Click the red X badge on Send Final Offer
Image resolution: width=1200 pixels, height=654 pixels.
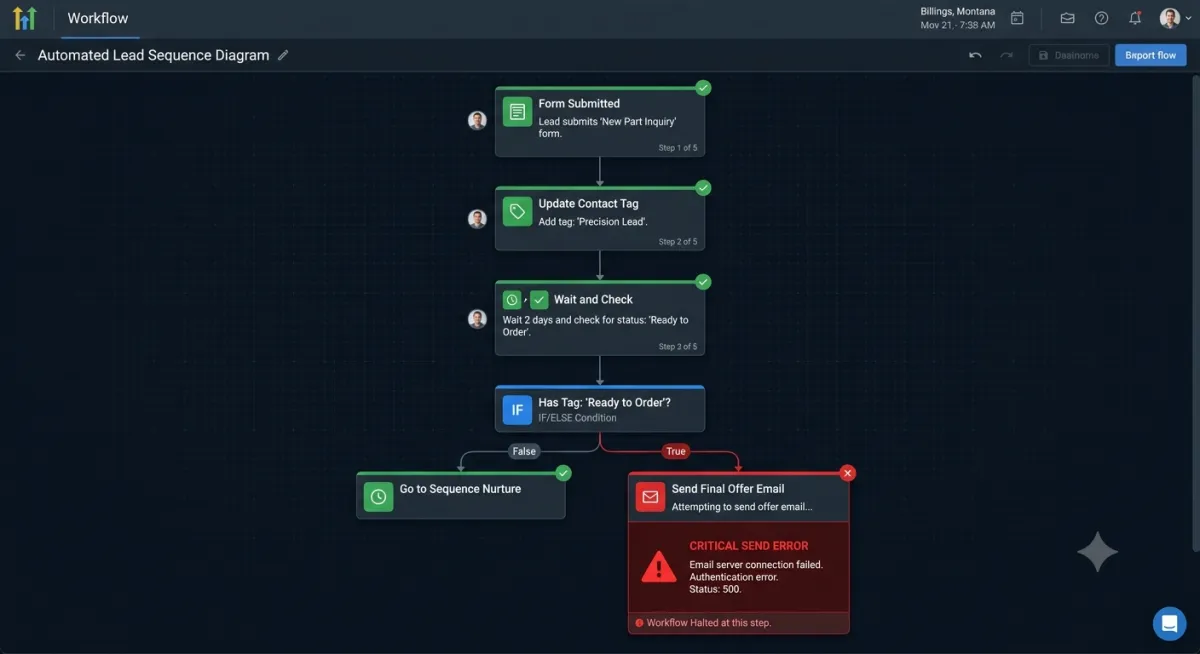tap(848, 473)
